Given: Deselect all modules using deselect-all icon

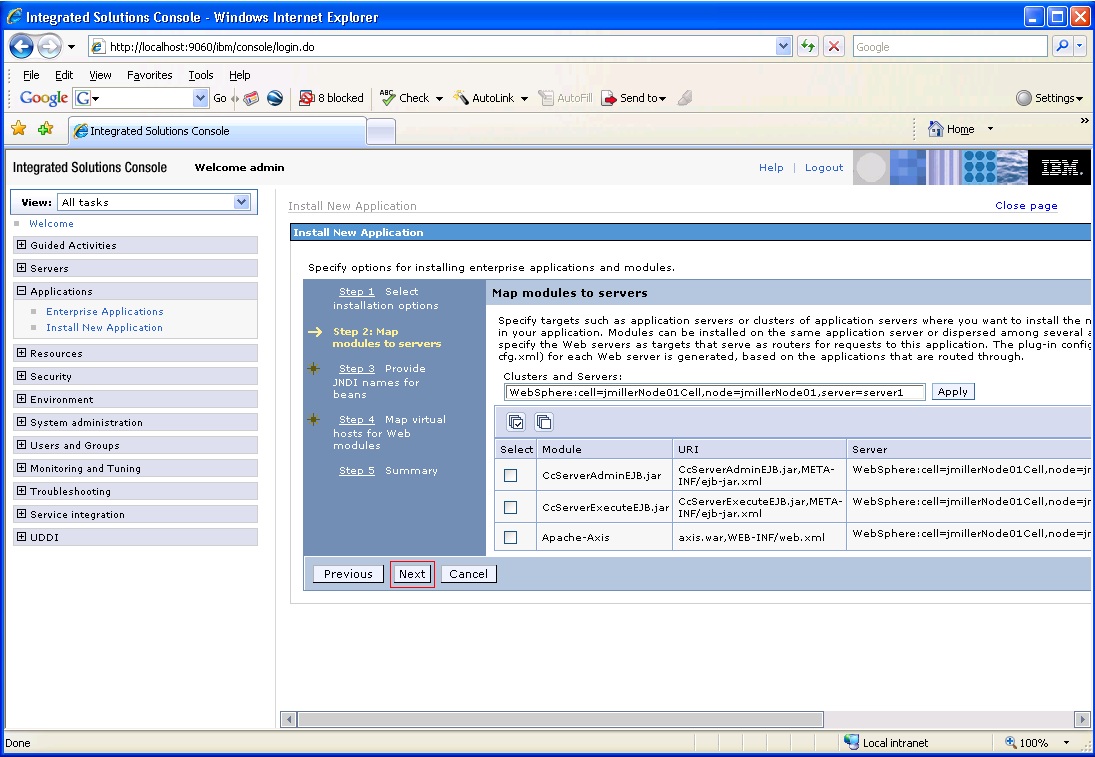Looking at the screenshot, I should point(543,421).
